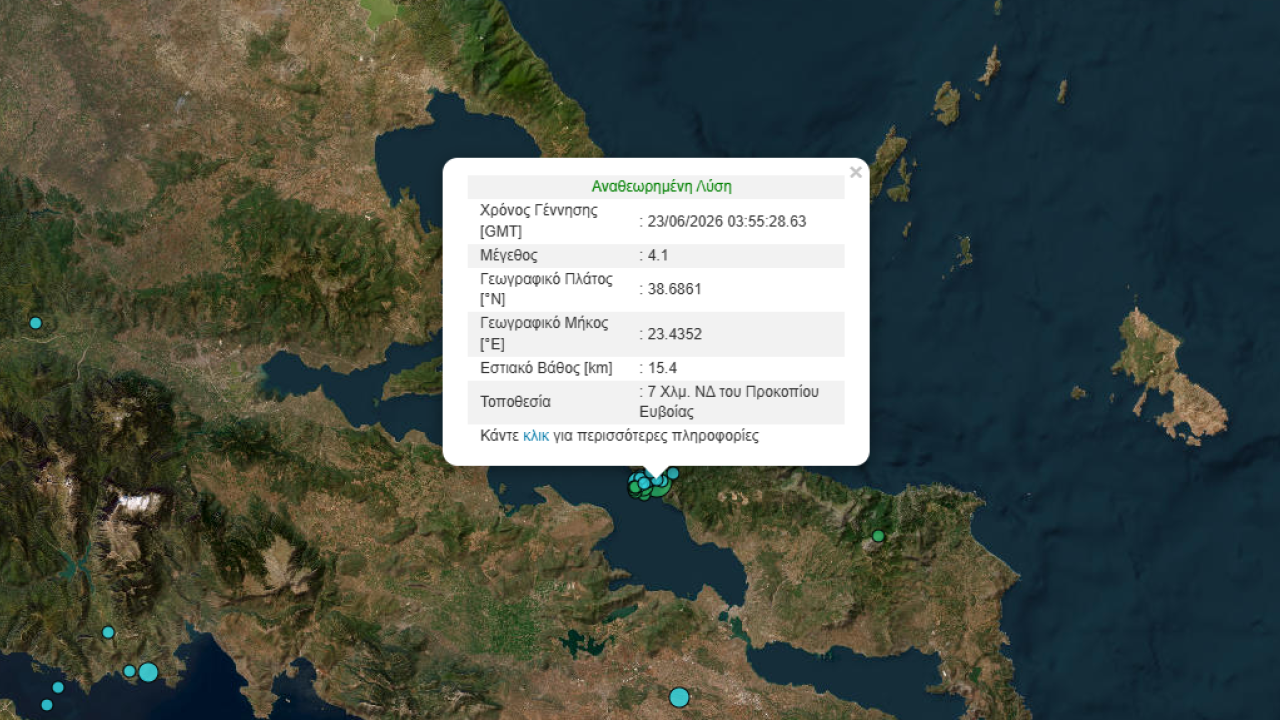Click the magnitude value 4.1
Screen dimensions: 1280x720
pyautogui.click(x=658, y=255)
